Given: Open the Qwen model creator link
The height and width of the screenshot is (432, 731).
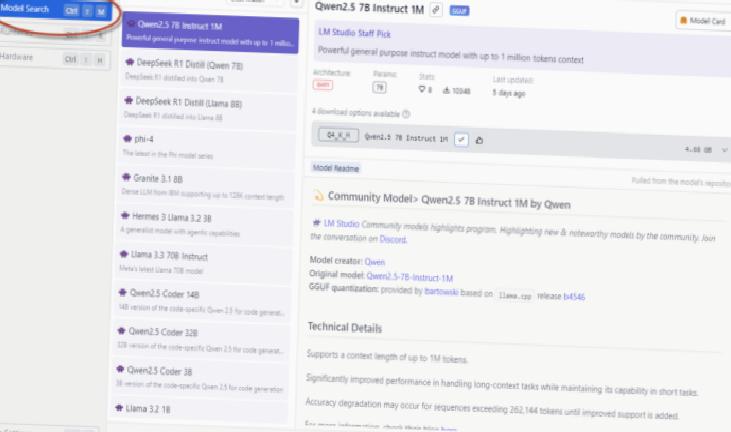Looking at the screenshot, I should coord(375,262).
